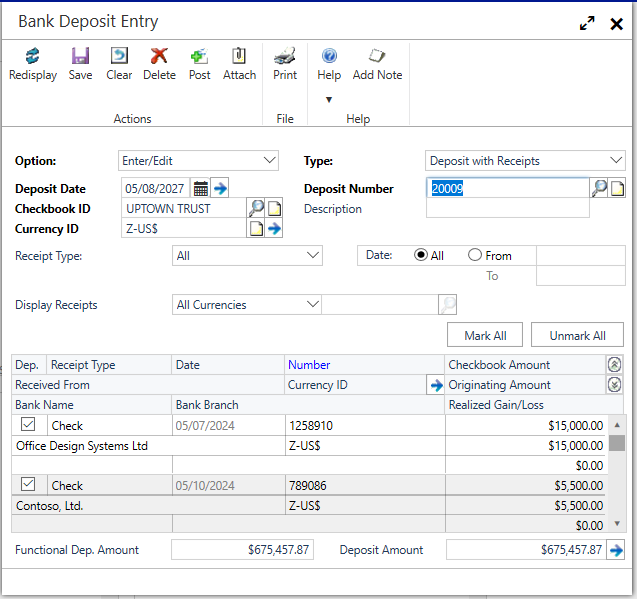Uncheck deposit checkbox for check 789086
This screenshot has width=637, height=599.
28,484
